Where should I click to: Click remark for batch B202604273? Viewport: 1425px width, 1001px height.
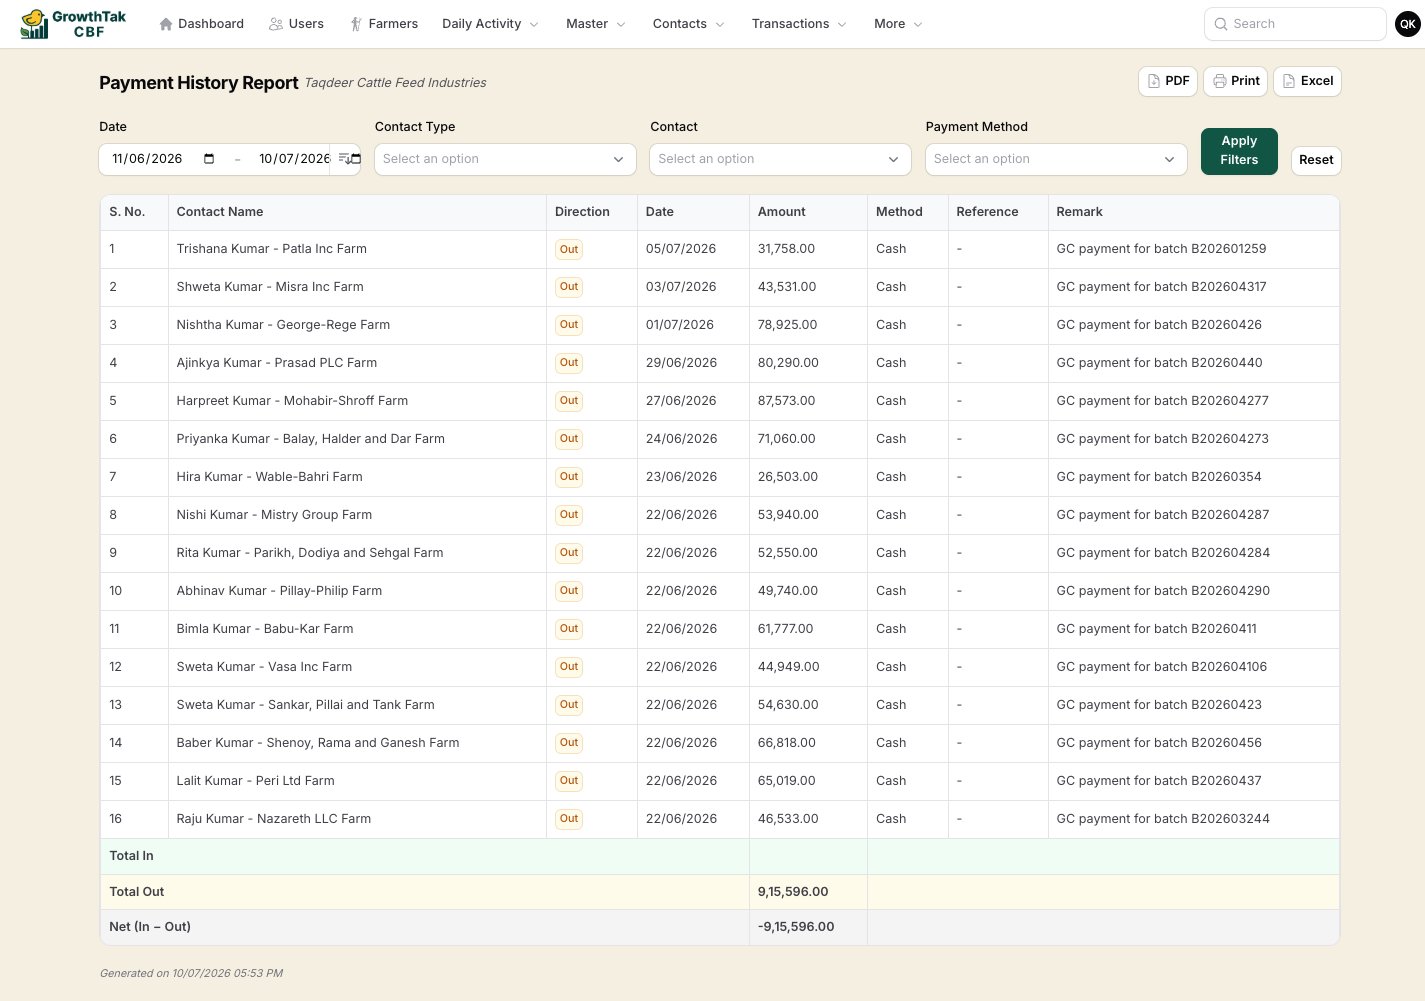pyautogui.click(x=1163, y=439)
